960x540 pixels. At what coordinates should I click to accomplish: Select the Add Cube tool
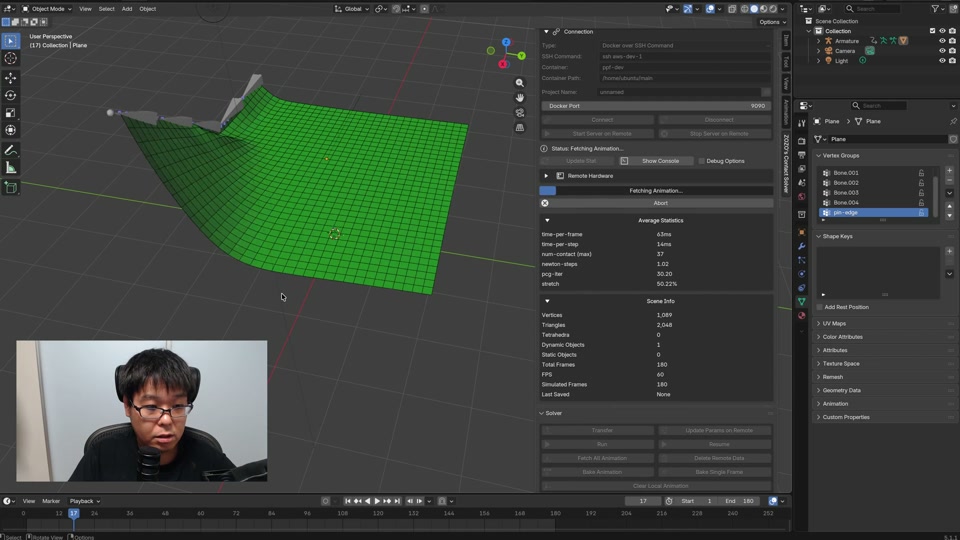tap(10, 188)
